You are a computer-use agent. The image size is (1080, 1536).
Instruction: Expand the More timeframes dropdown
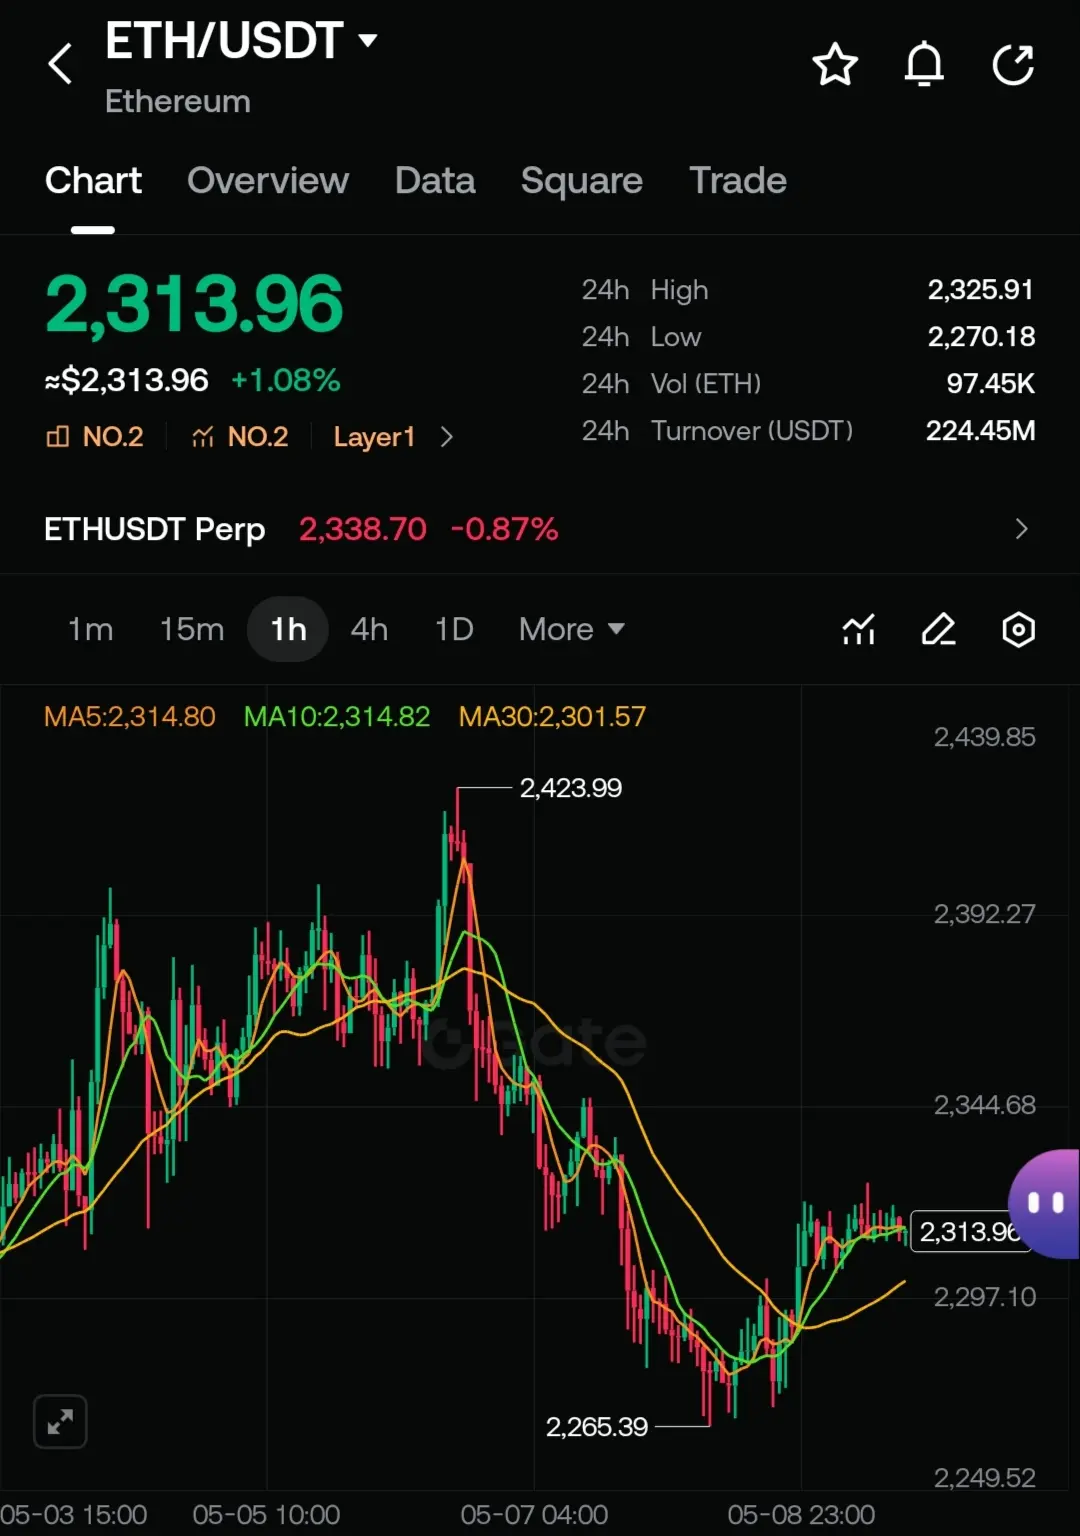coord(572,629)
